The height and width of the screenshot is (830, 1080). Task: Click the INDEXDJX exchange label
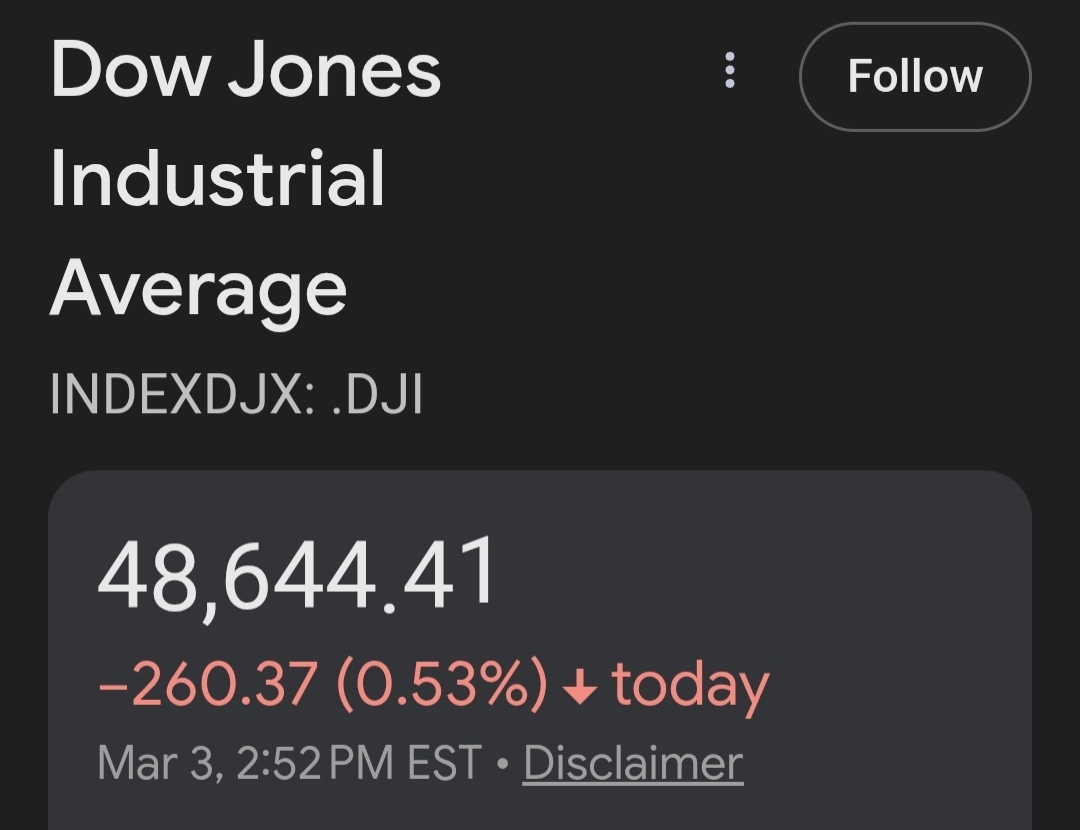(x=182, y=395)
